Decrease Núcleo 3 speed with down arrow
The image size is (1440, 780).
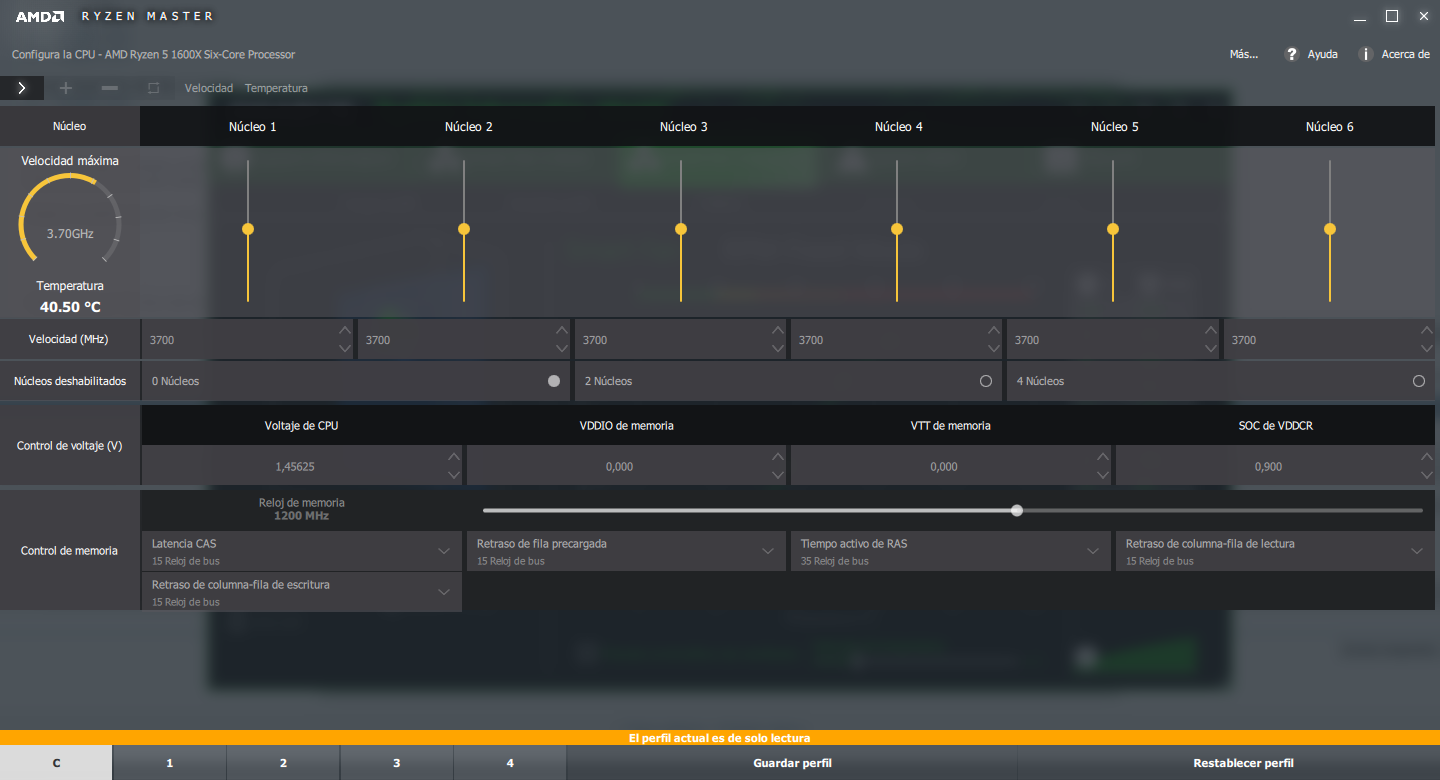pyautogui.click(x=778, y=348)
